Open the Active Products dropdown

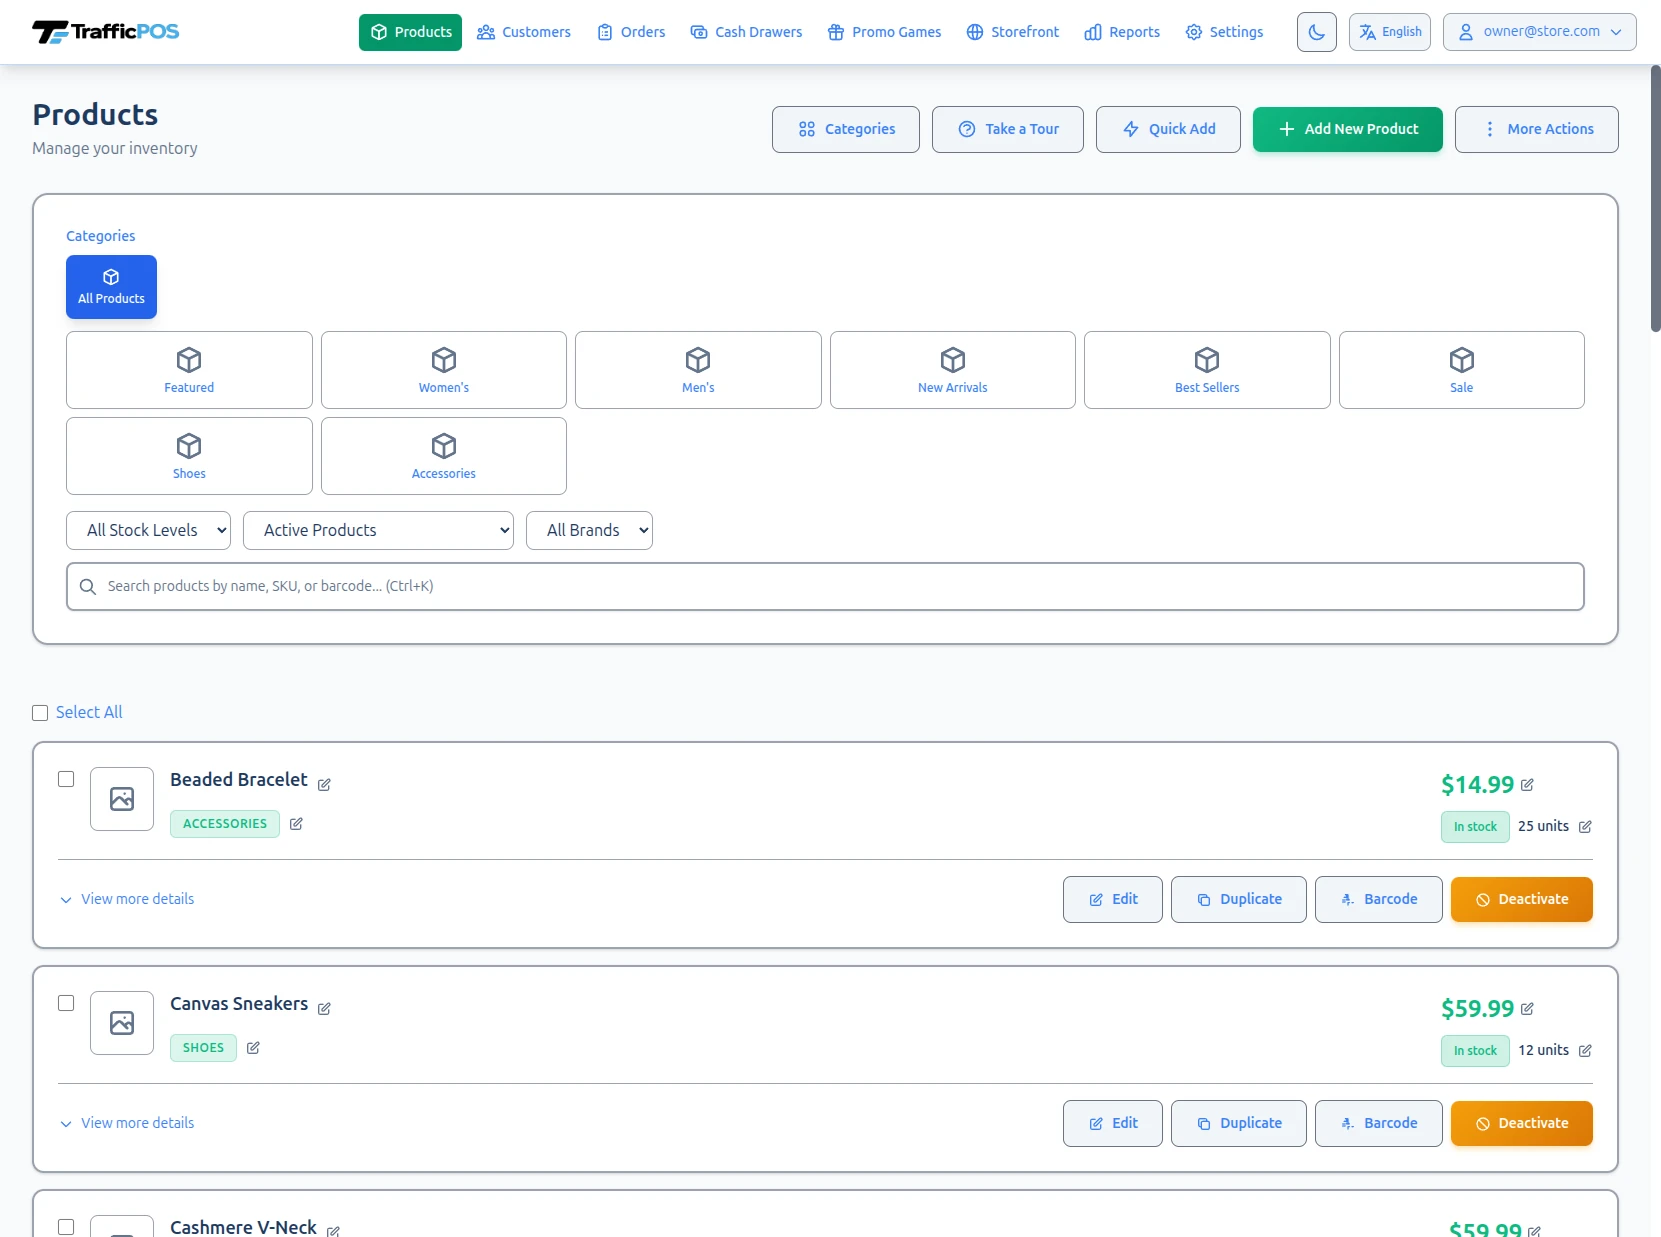378,531
